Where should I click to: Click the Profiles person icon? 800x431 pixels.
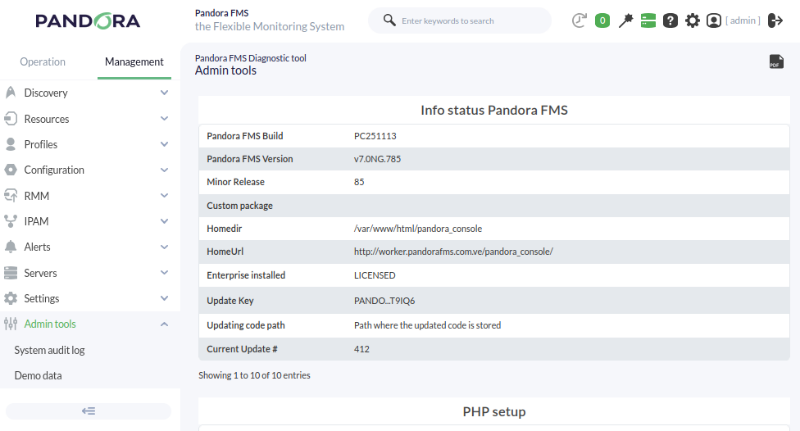pyautogui.click(x=10, y=144)
